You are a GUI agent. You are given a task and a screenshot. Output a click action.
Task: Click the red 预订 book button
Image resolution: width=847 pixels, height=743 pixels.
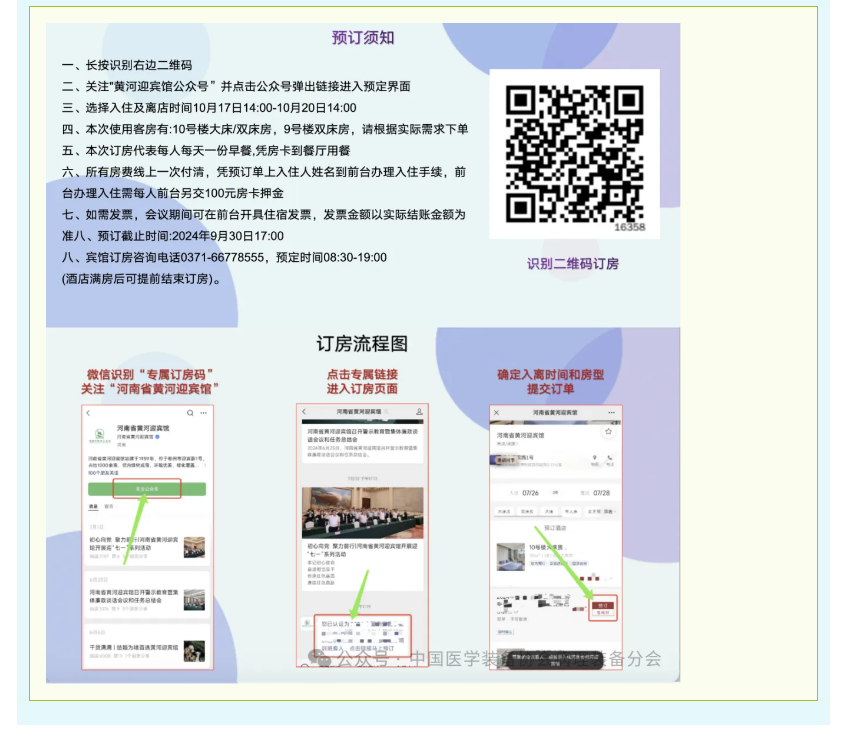pos(603,605)
